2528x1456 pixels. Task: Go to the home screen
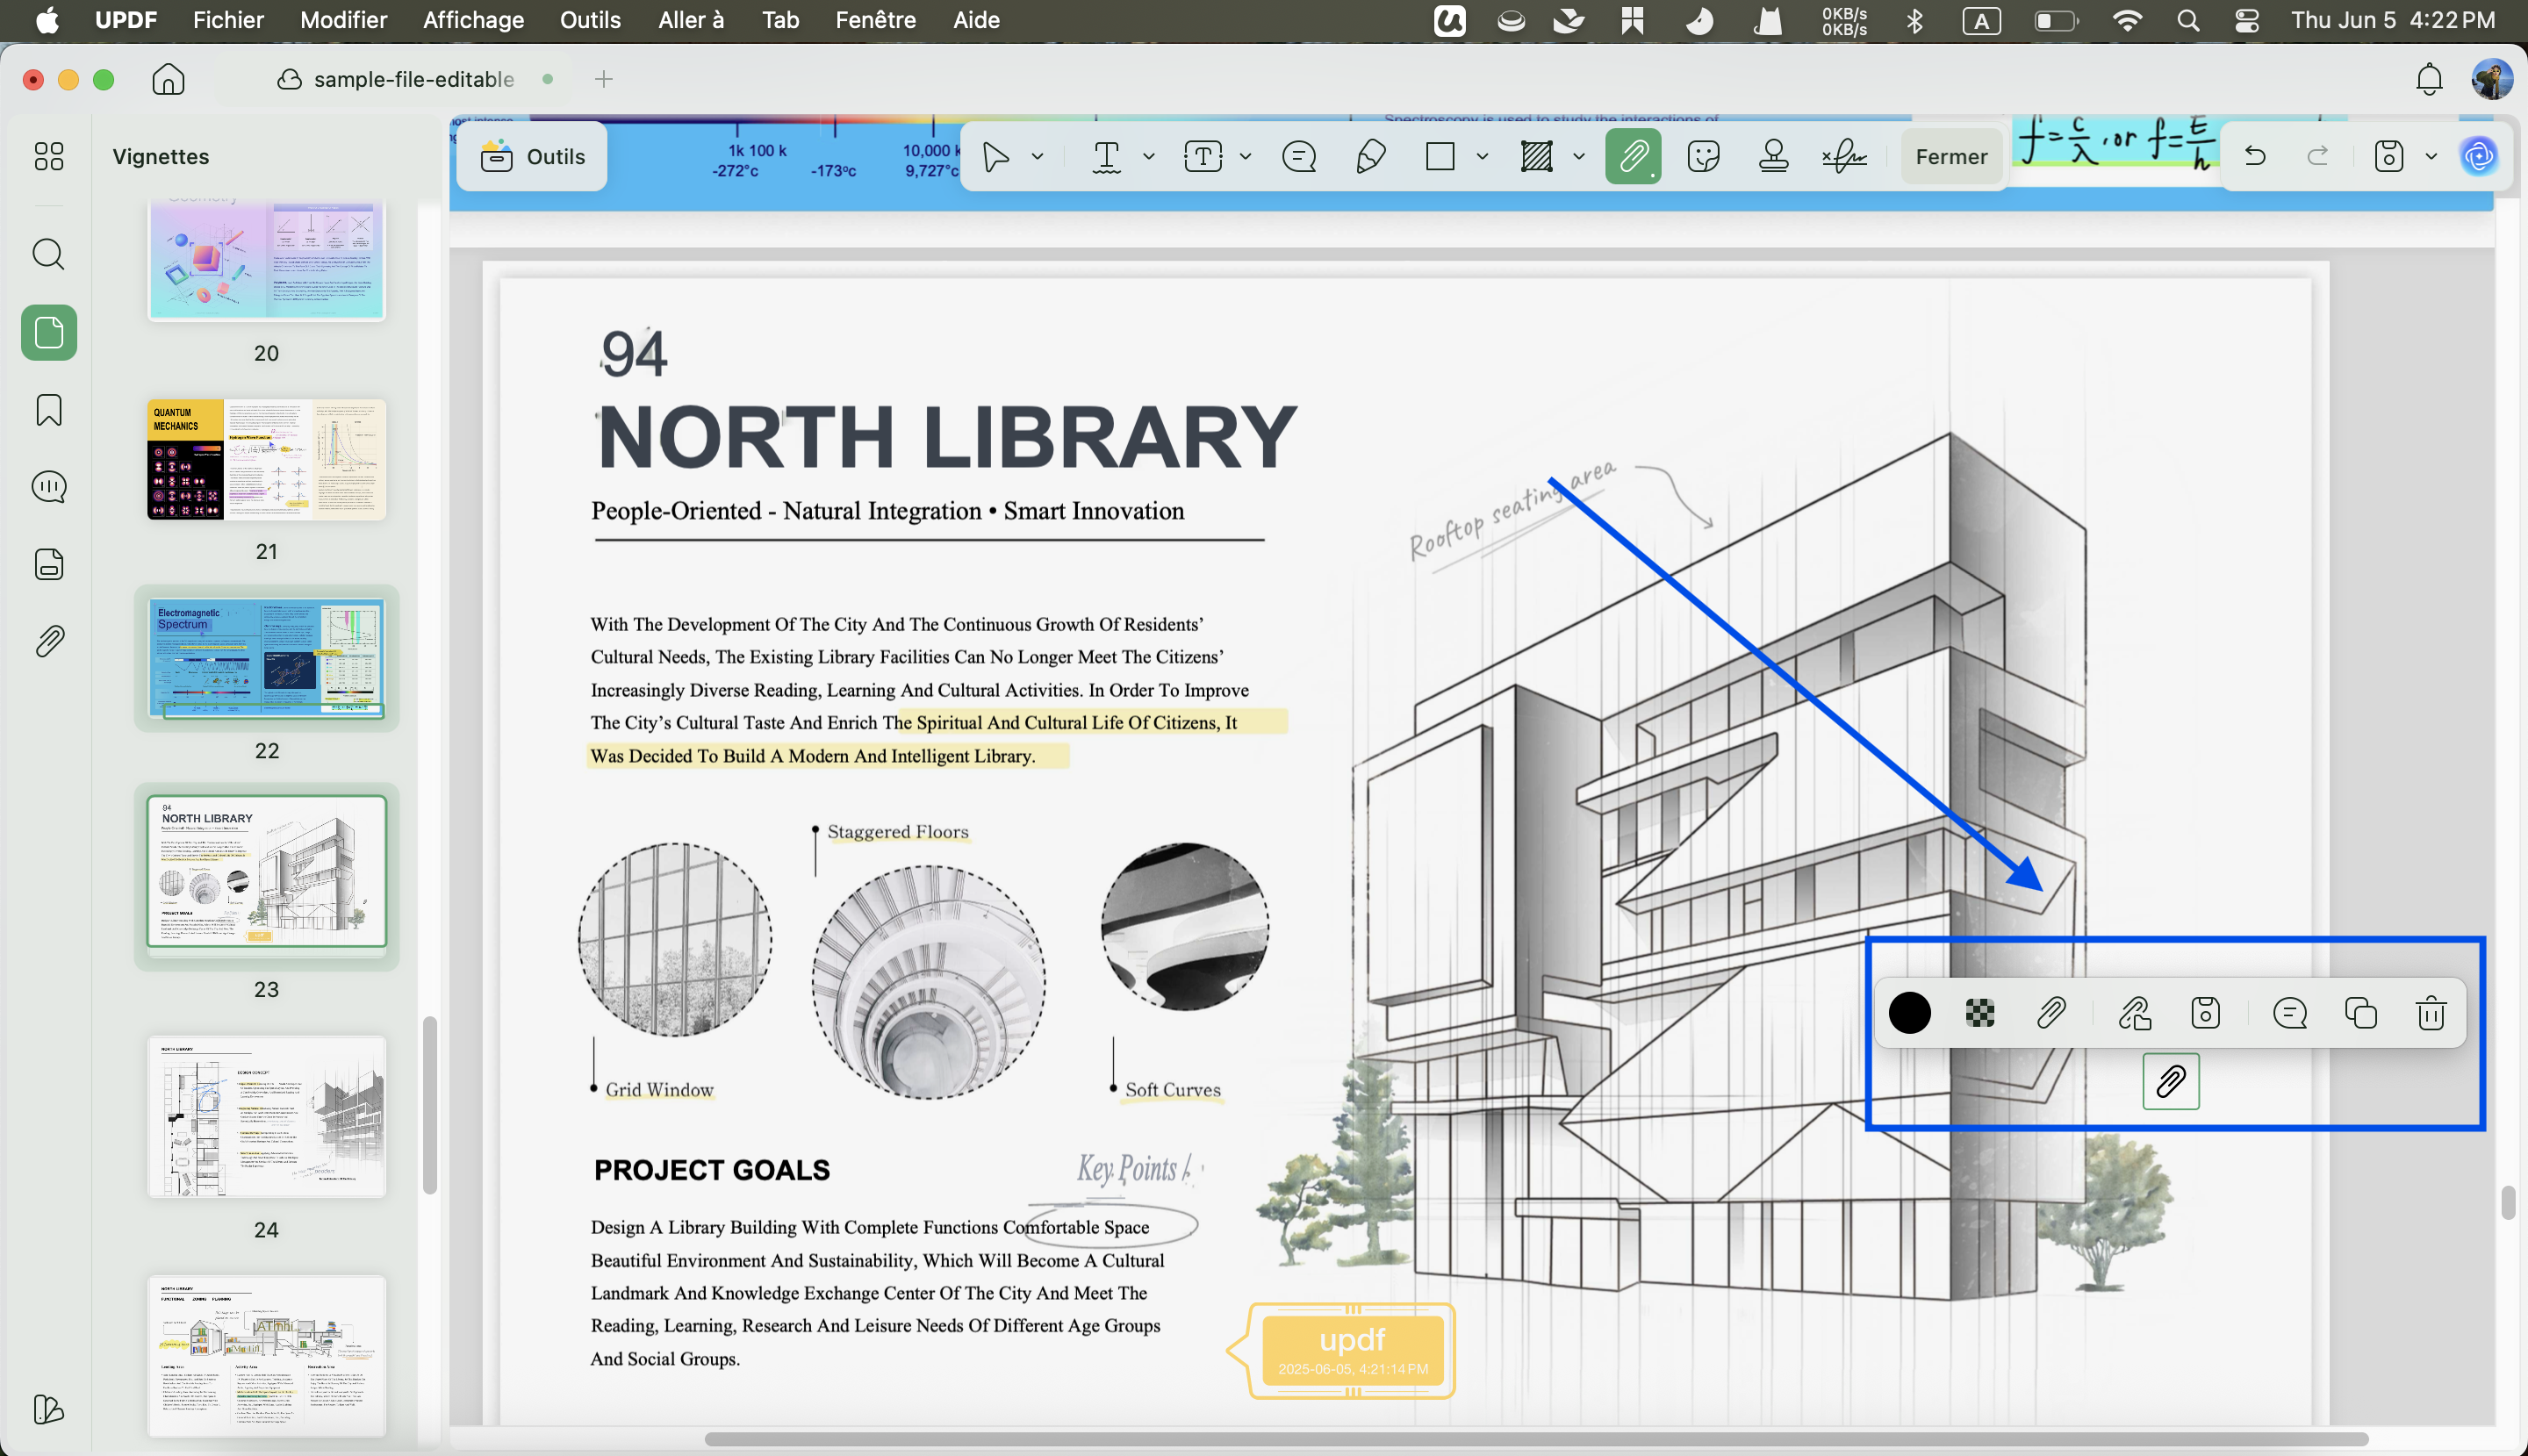click(x=168, y=79)
